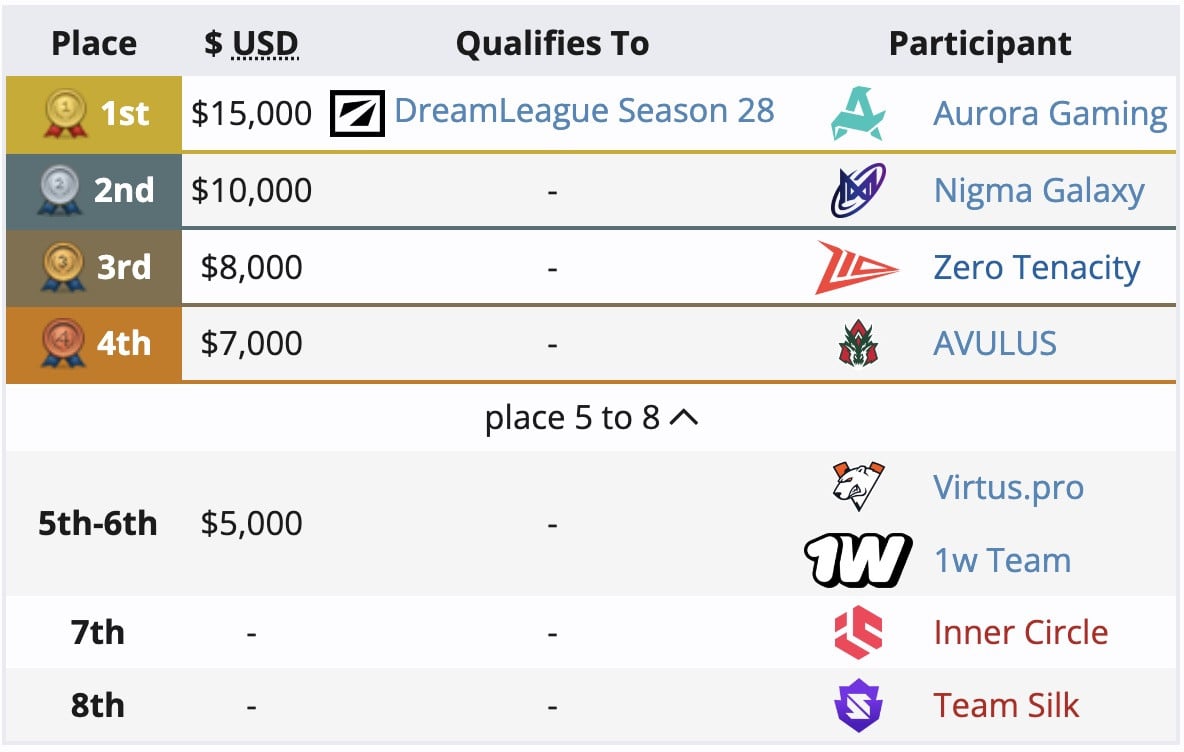Click the Aurora Gaming team logo

tap(858, 113)
